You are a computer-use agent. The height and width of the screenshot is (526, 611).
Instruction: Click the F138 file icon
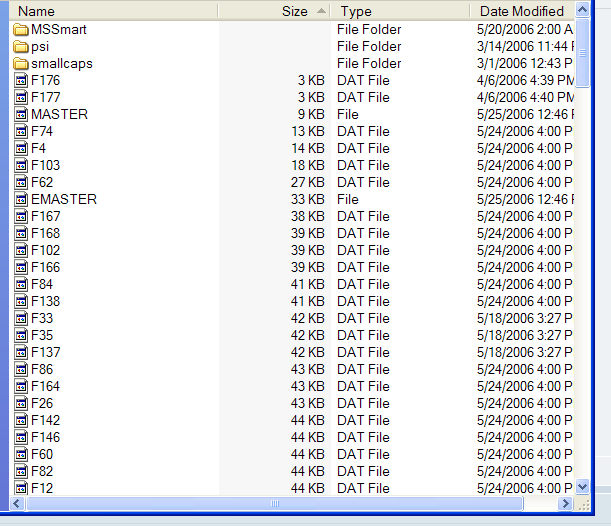pyautogui.click(x=21, y=302)
